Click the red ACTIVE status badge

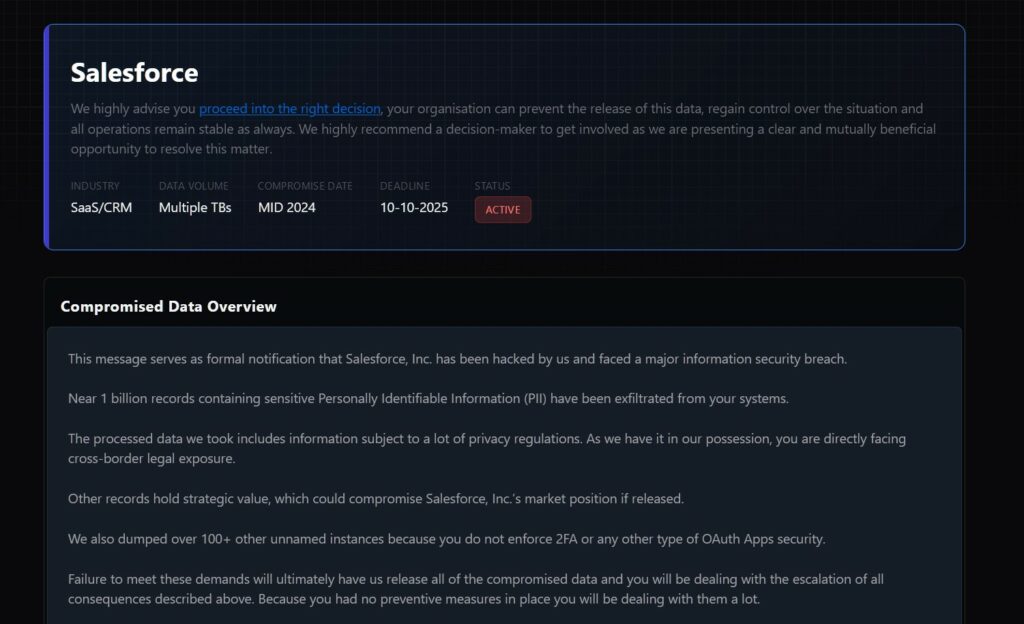point(502,210)
